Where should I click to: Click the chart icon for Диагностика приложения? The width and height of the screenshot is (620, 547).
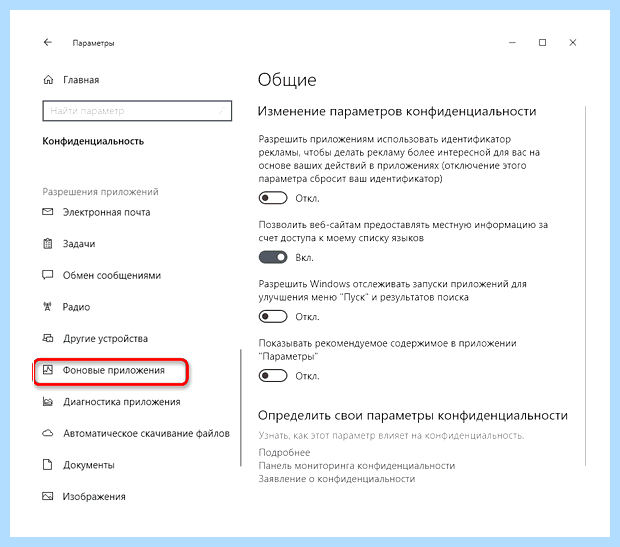(48, 401)
